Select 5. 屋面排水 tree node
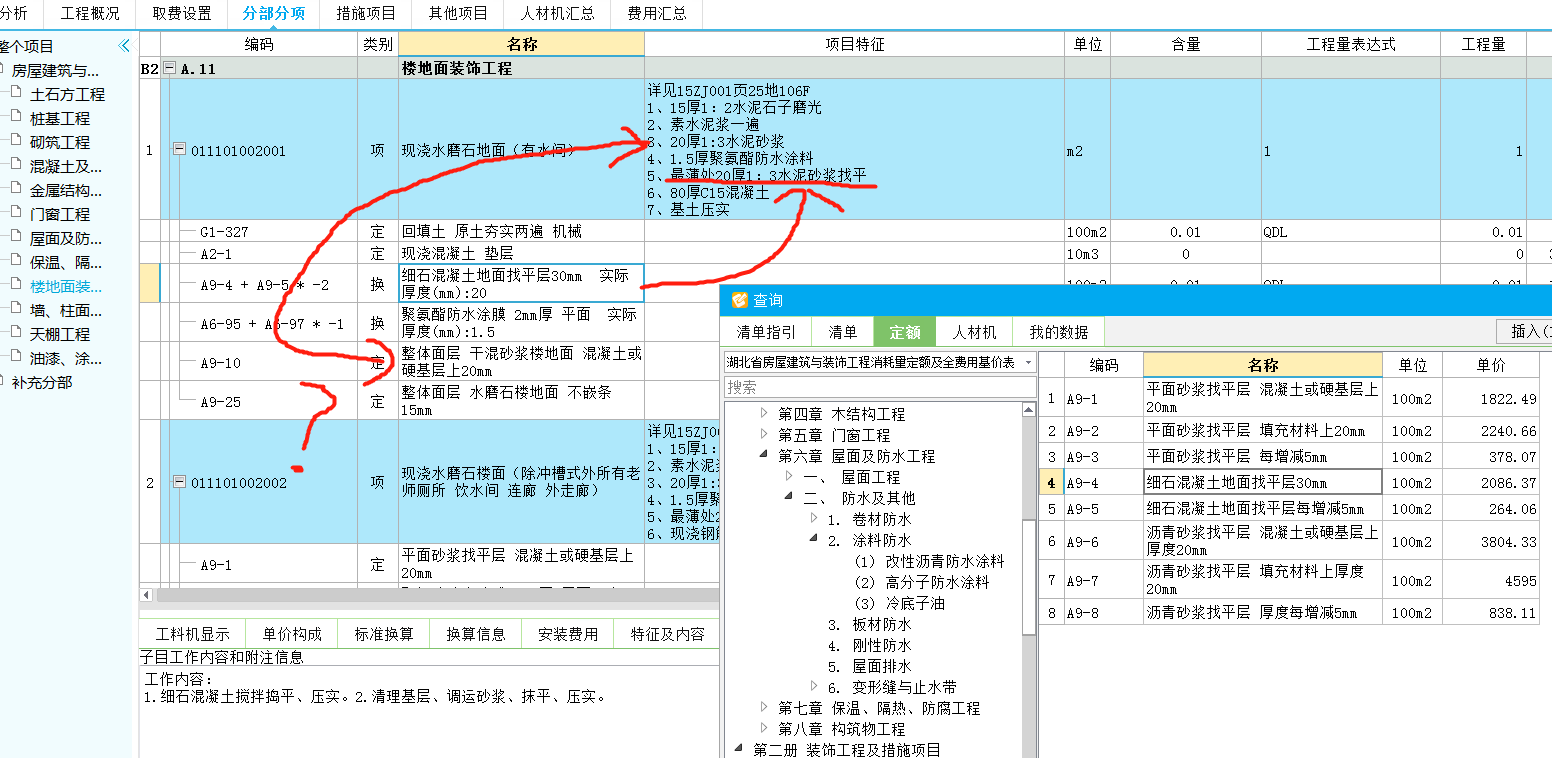This screenshot has width=1552, height=758. point(869,666)
